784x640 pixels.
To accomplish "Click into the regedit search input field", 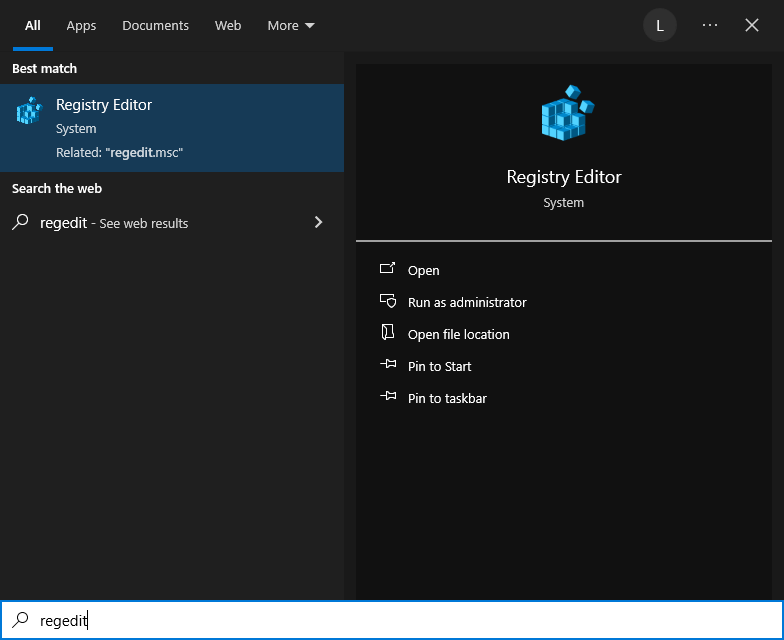I will point(392,620).
